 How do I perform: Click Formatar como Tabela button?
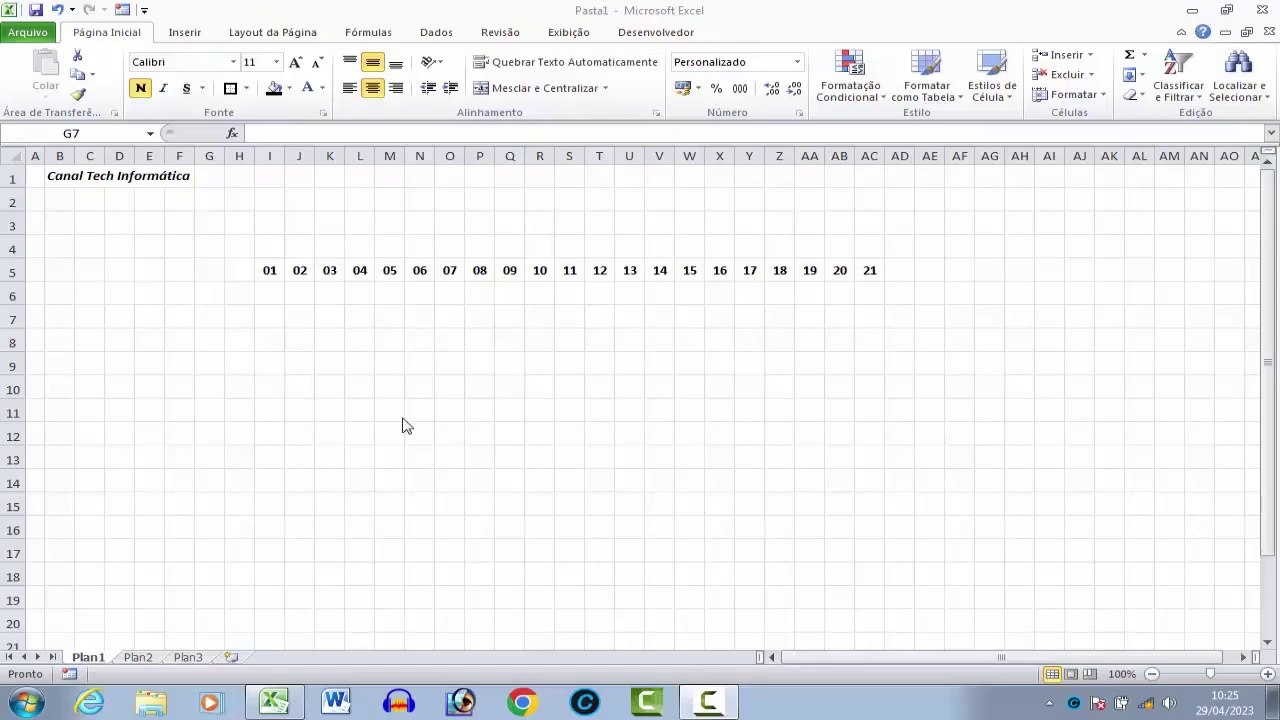(926, 75)
